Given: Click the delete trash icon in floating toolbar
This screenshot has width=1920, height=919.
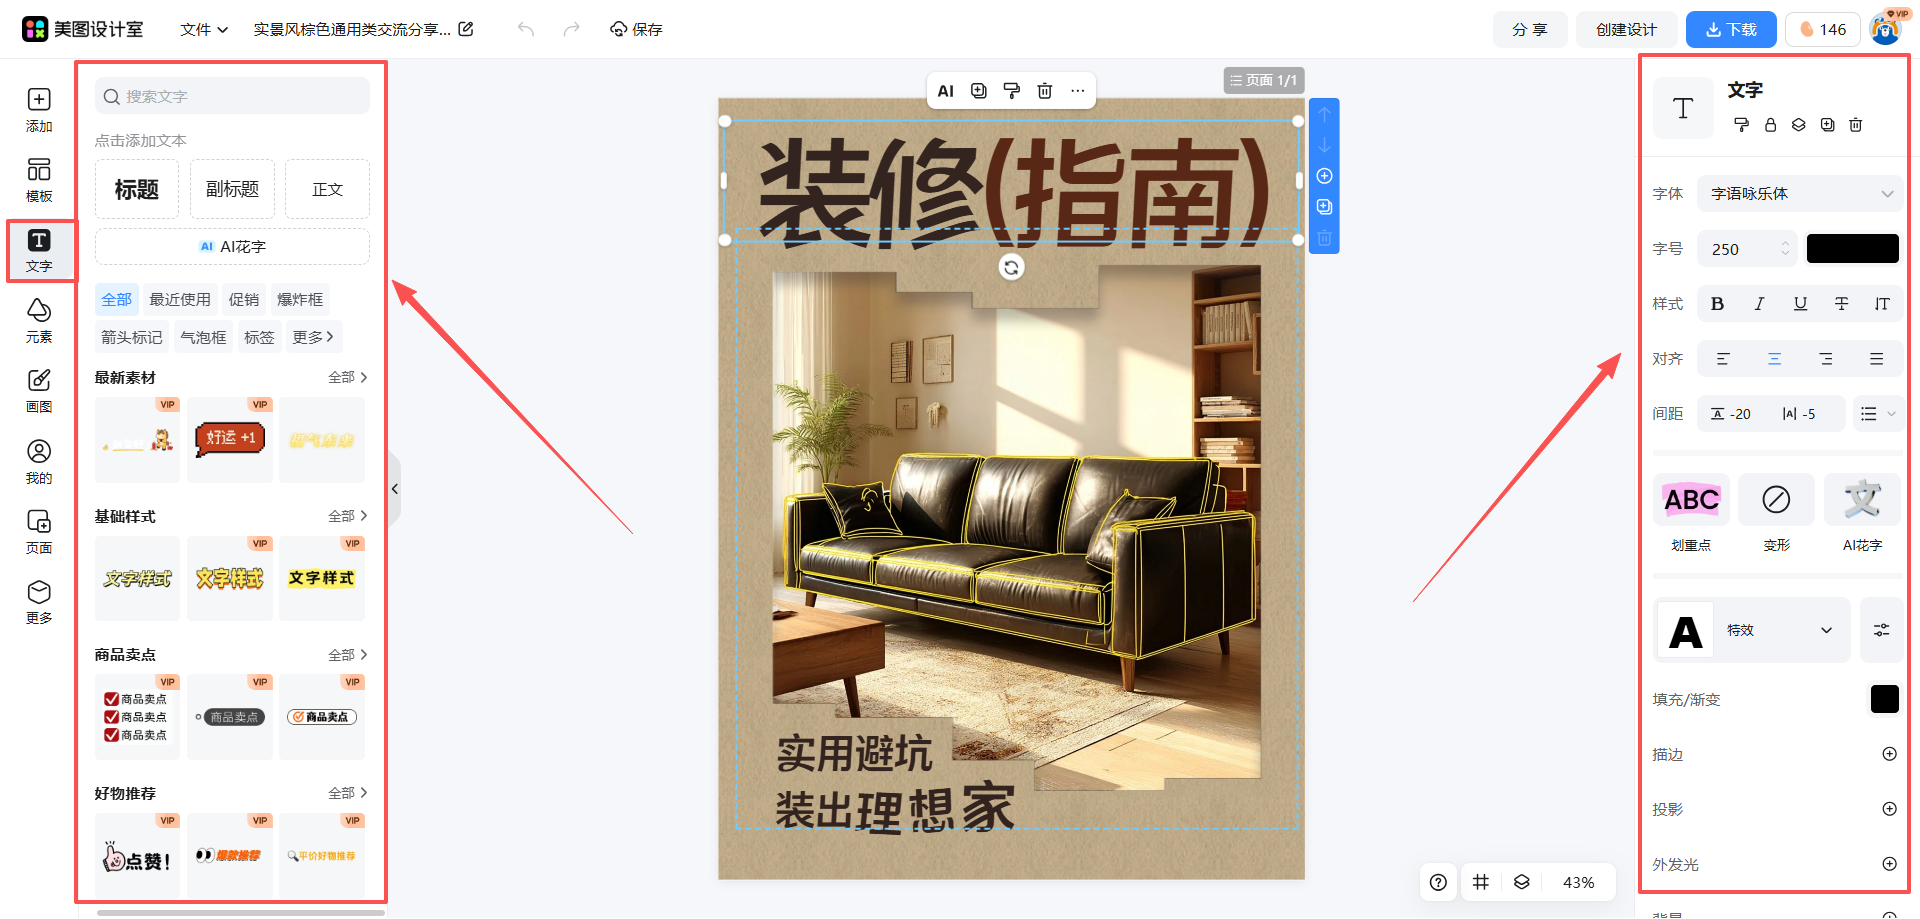Looking at the screenshot, I should point(1044,91).
